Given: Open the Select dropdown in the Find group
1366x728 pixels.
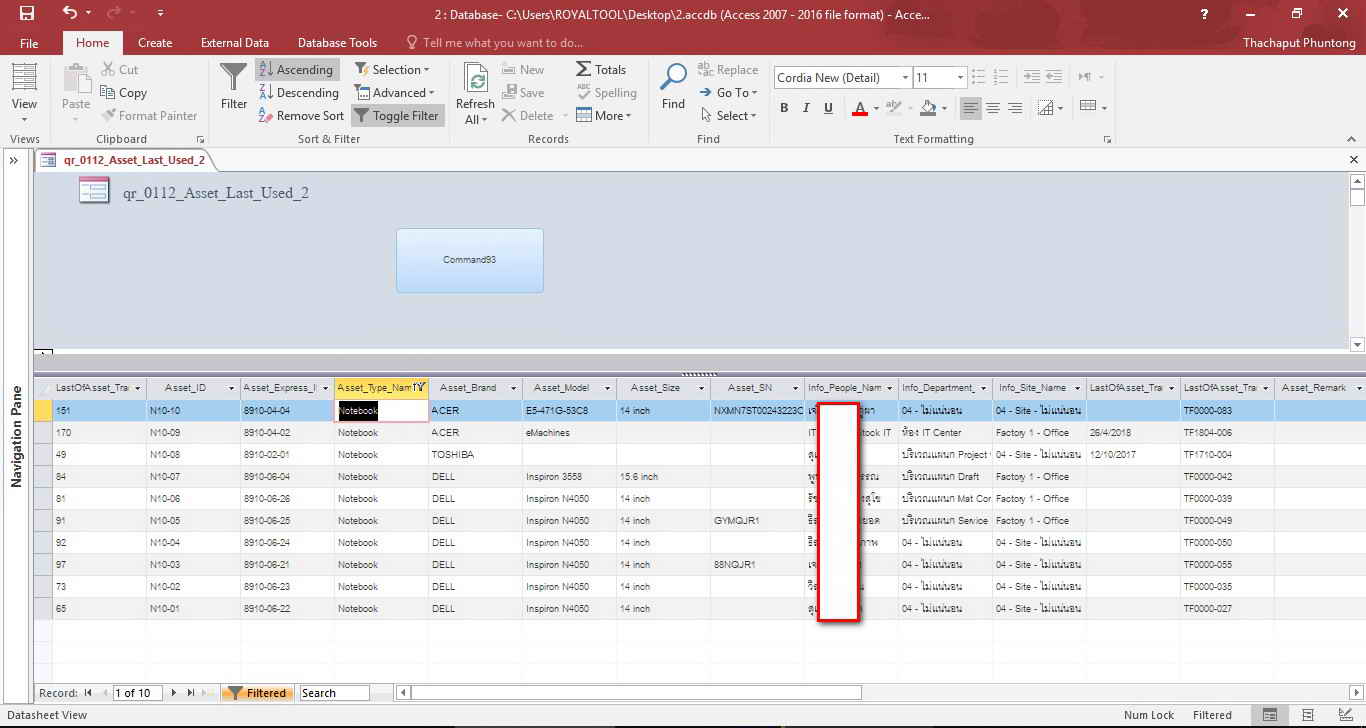Looking at the screenshot, I should tap(728, 116).
